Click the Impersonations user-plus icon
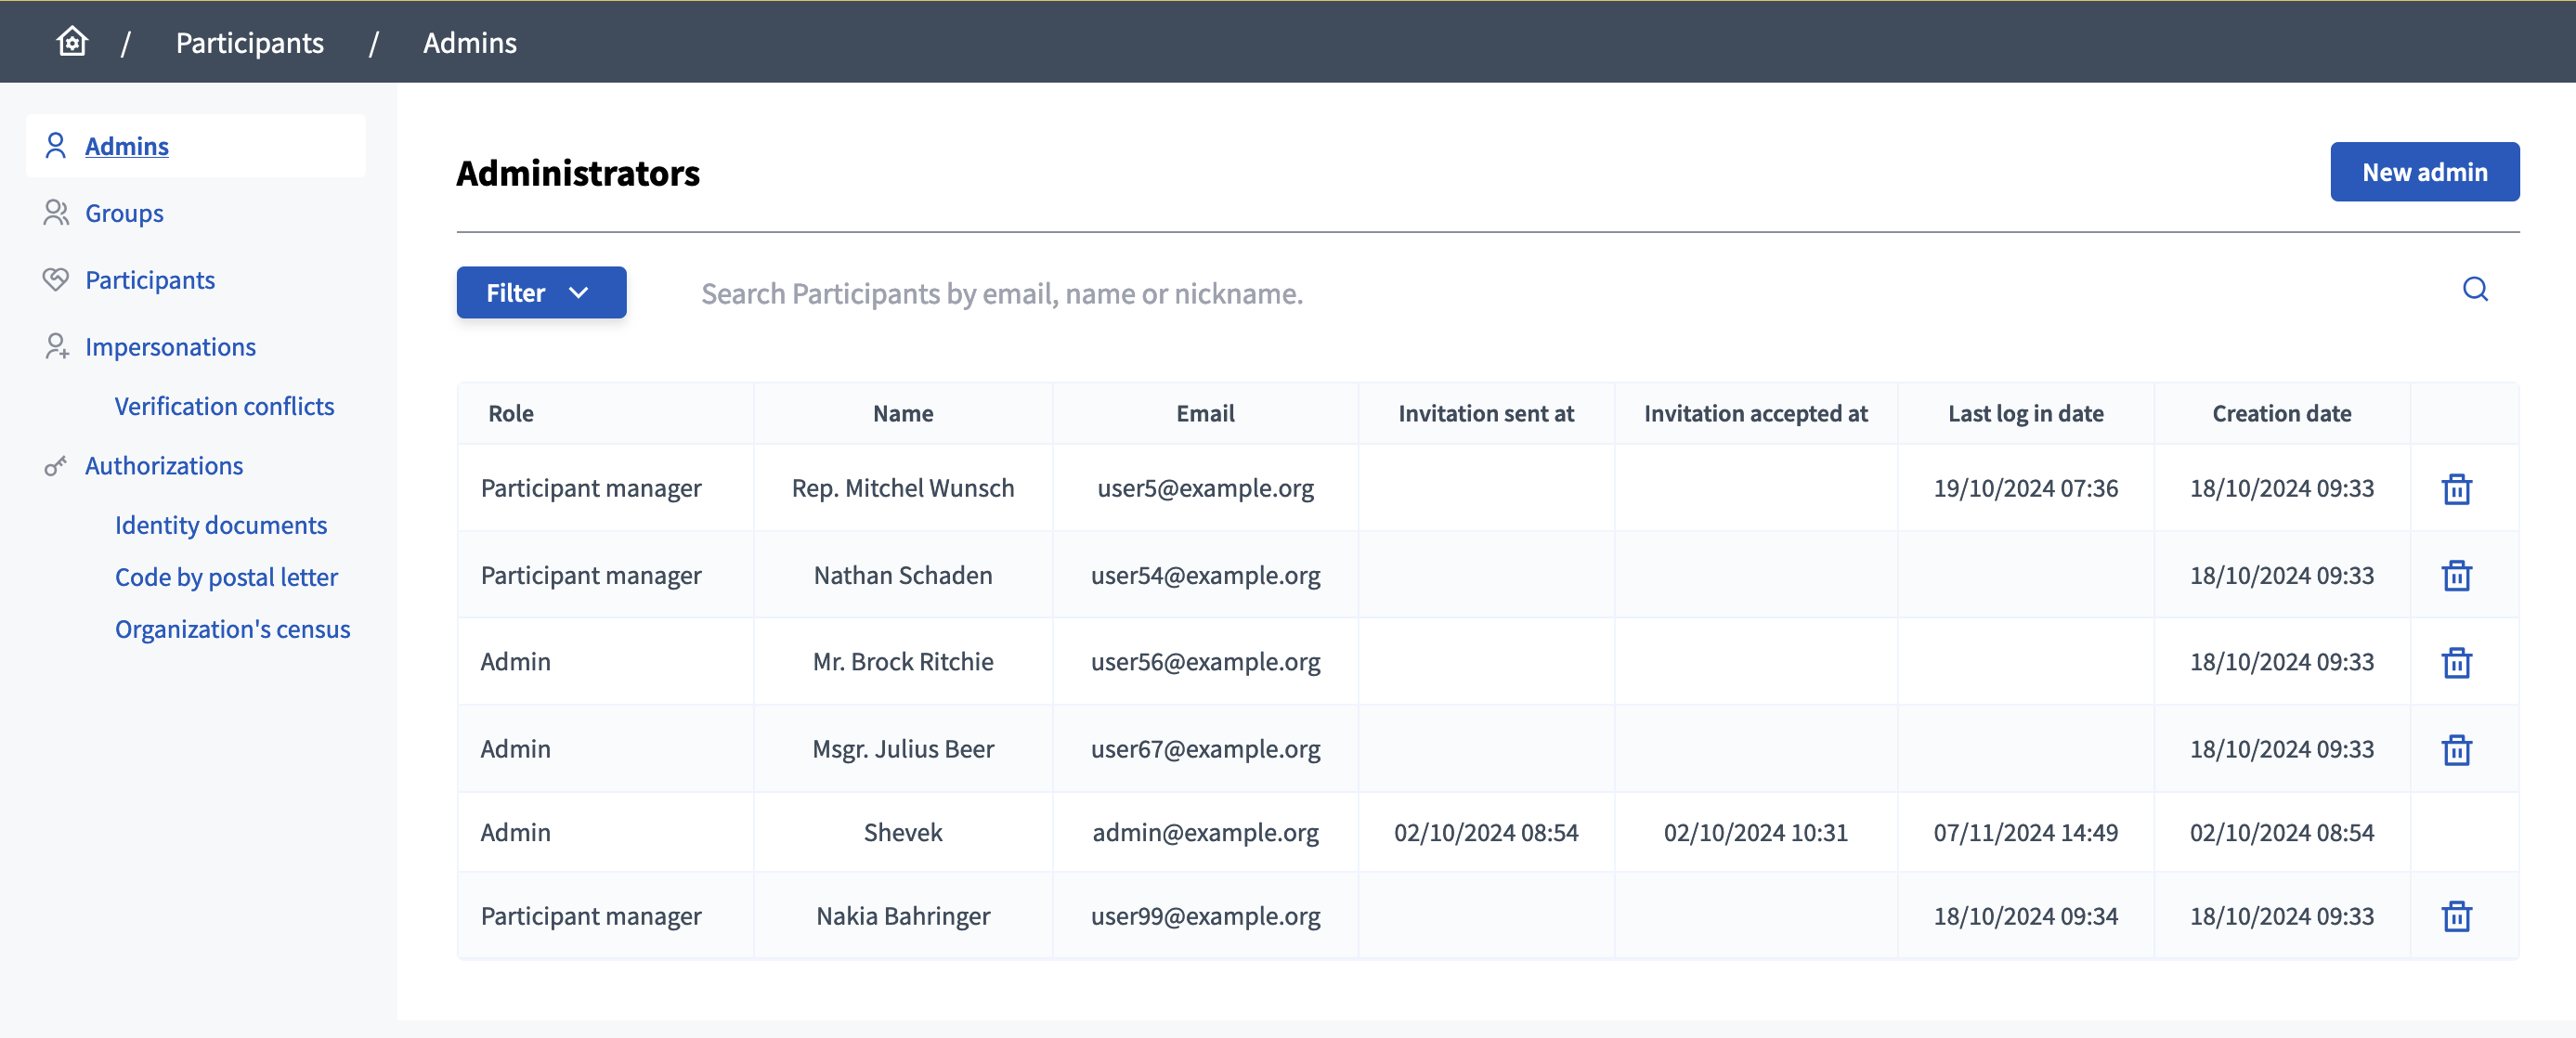Screen dimensions: 2576x1038 click(56, 347)
